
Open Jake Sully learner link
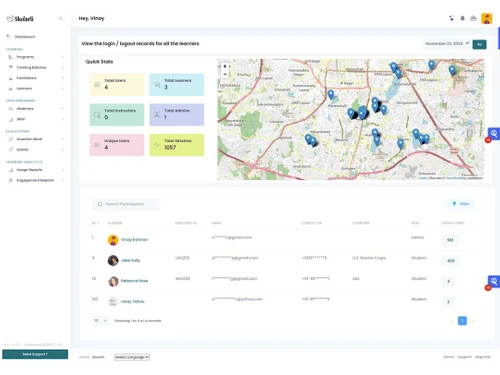click(130, 260)
